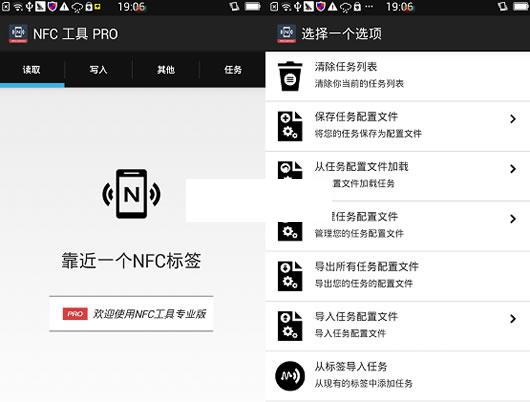The image size is (530, 402).
Task: Tap the 保存任务配置文件 file icon
Action: (x=290, y=126)
